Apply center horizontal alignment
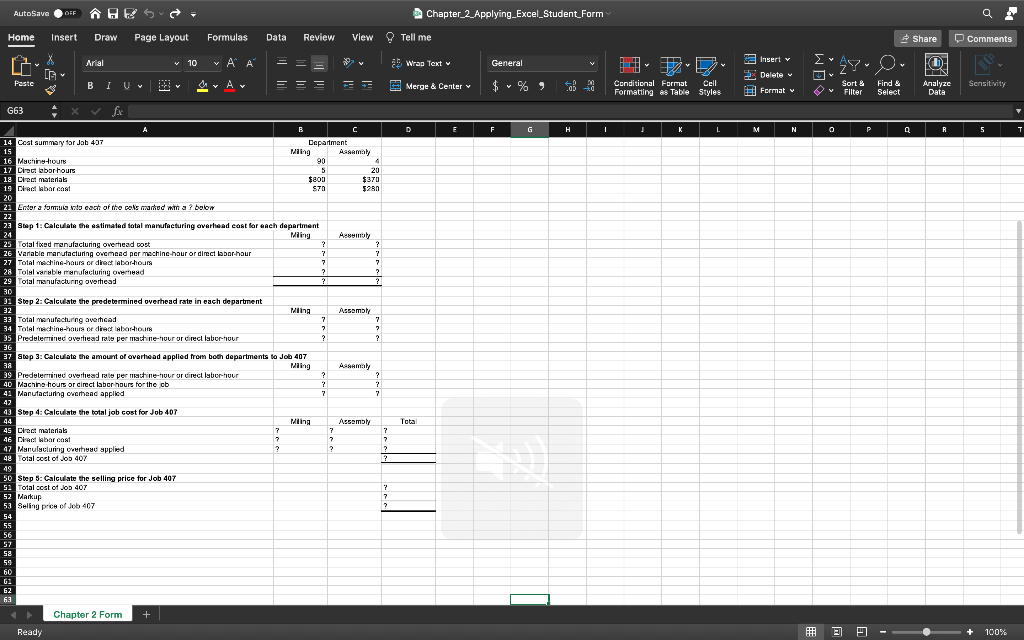 click(x=300, y=86)
